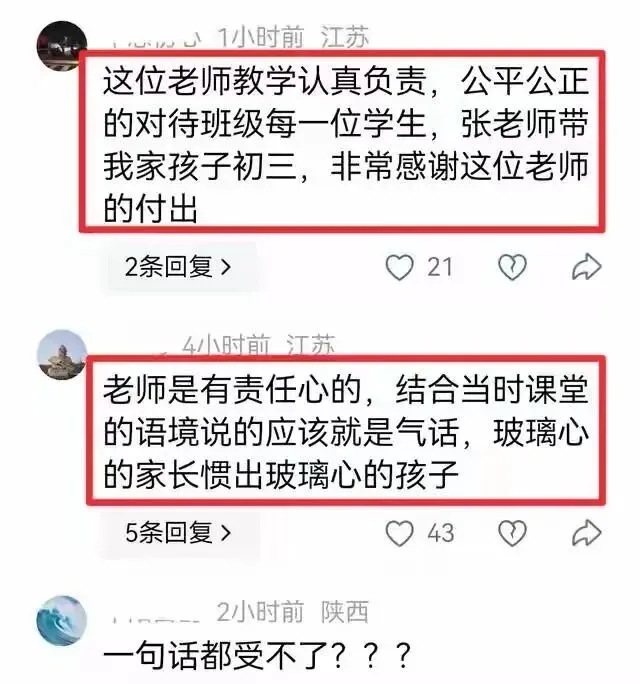Viewport: 640px width, 684px height.
Task: Share the second comment about 玻璃心
Action: (x=586, y=533)
